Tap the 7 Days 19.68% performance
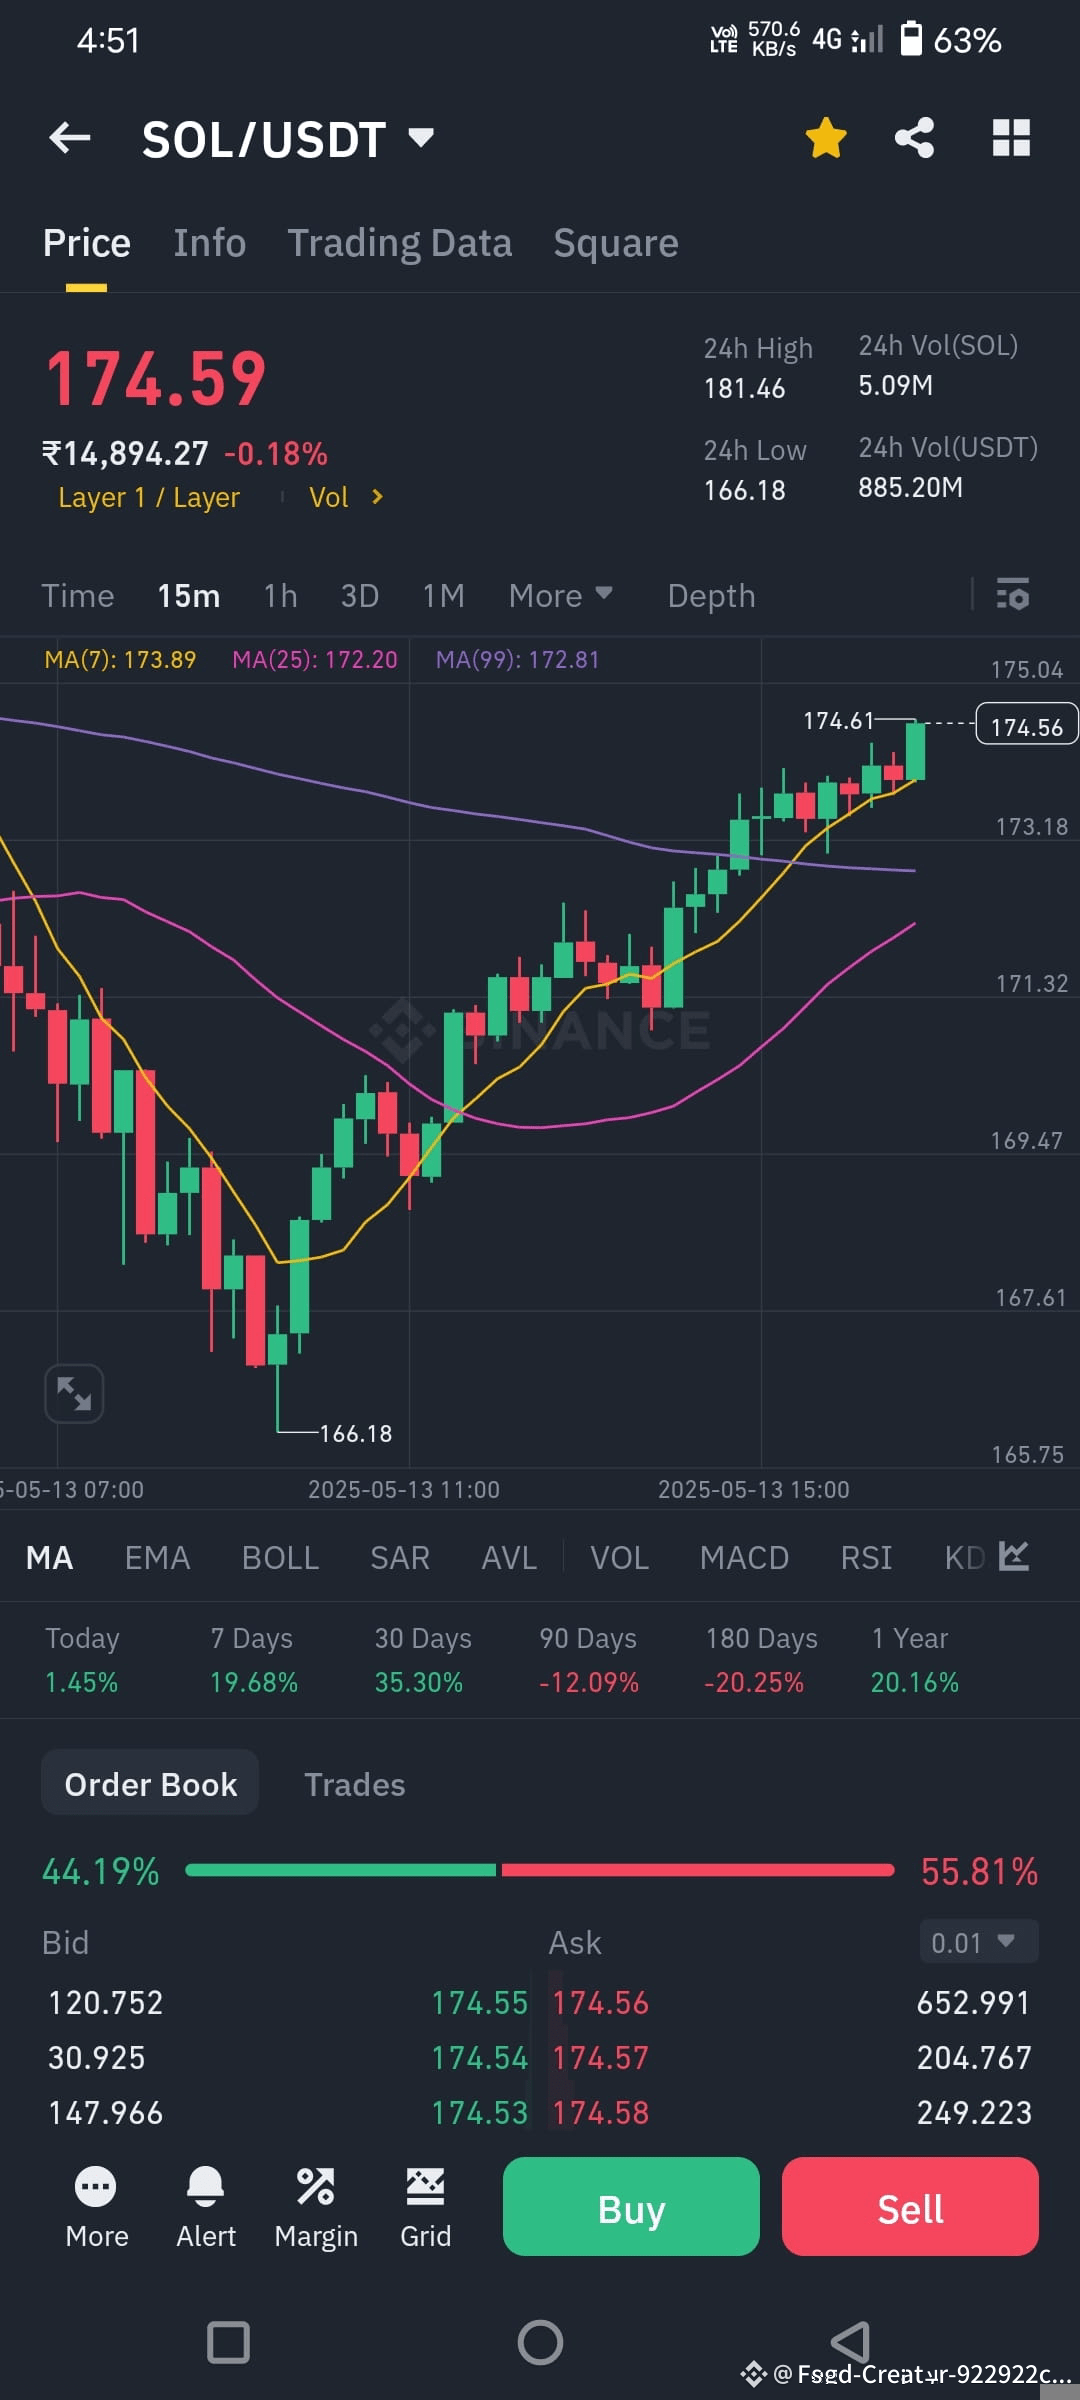The width and height of the screenshot is (1080, 2400). 253,1660
